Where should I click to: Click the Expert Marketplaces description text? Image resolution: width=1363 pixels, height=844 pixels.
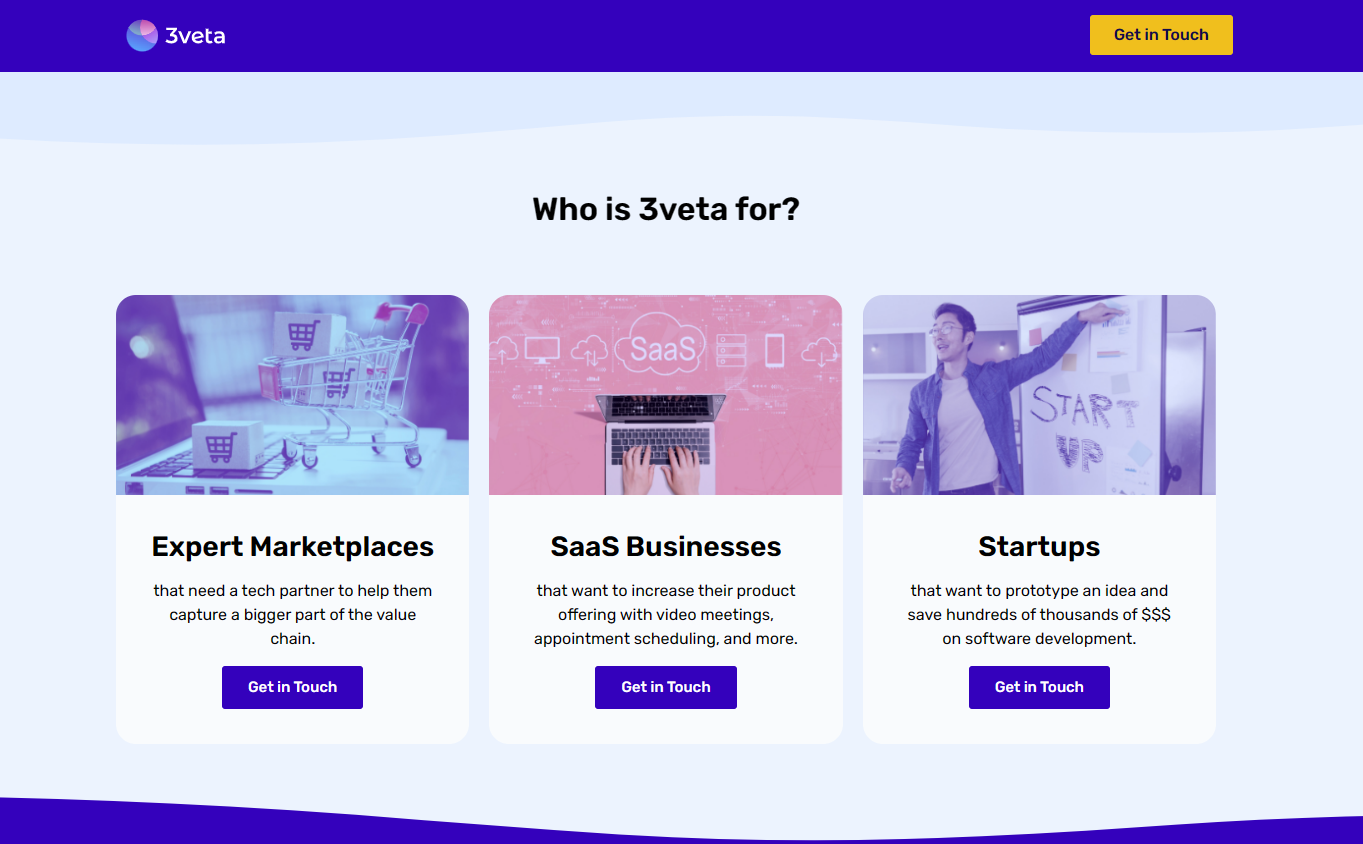point(292,614)
